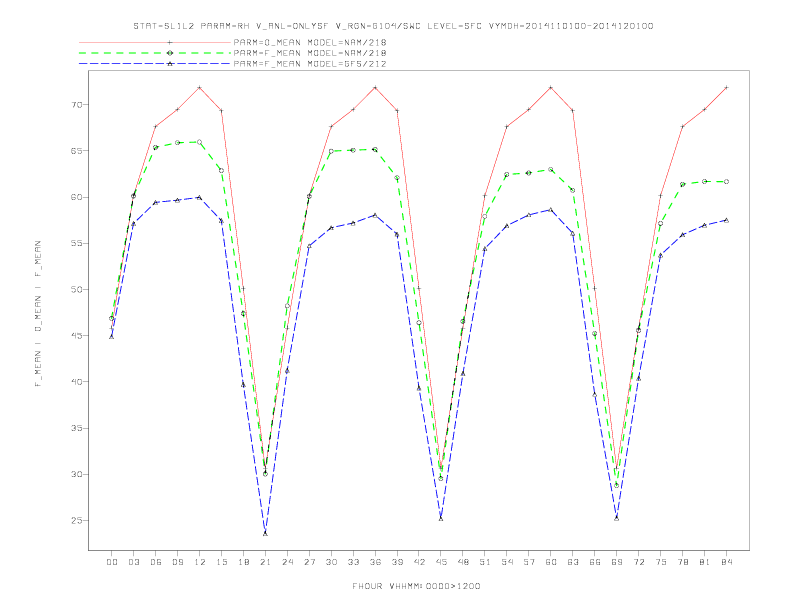The width and height of the screenshot is (792, 612).
Task: Click y-axis tick label 35
Action: point(77,428)
